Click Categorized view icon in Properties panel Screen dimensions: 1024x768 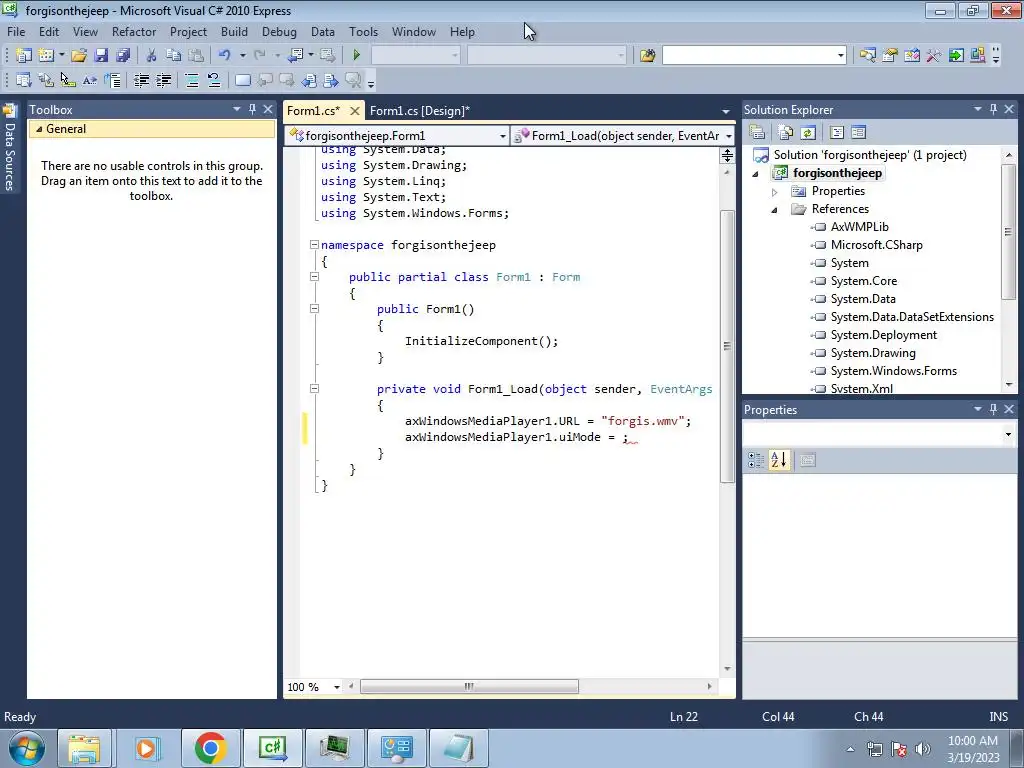point(756,460)
